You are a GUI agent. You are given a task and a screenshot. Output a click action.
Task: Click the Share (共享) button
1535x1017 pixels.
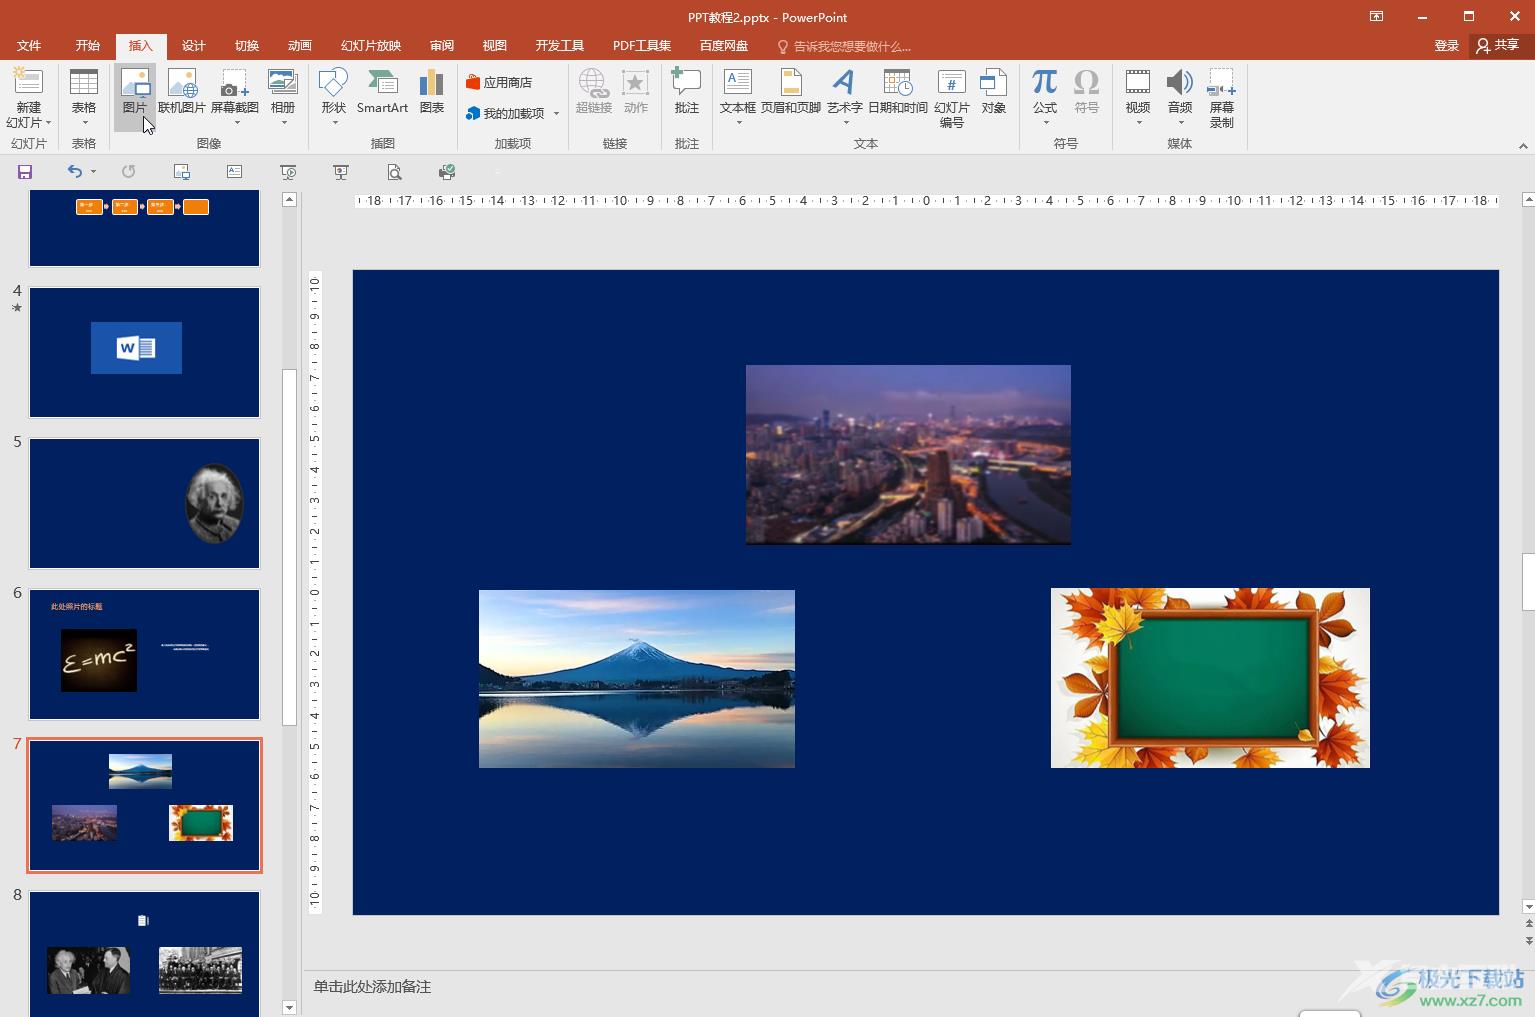[1498, 46]
